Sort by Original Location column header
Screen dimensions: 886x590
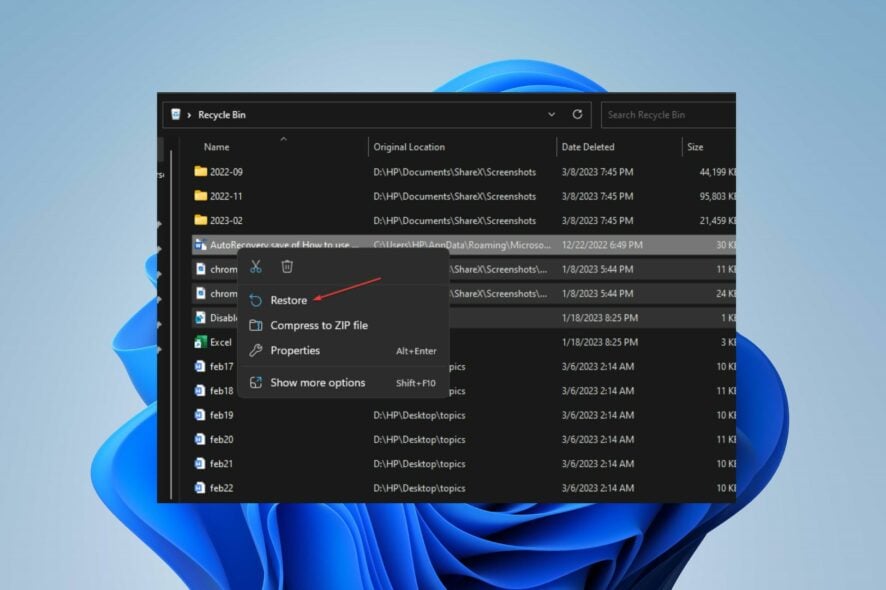(409, 147)
